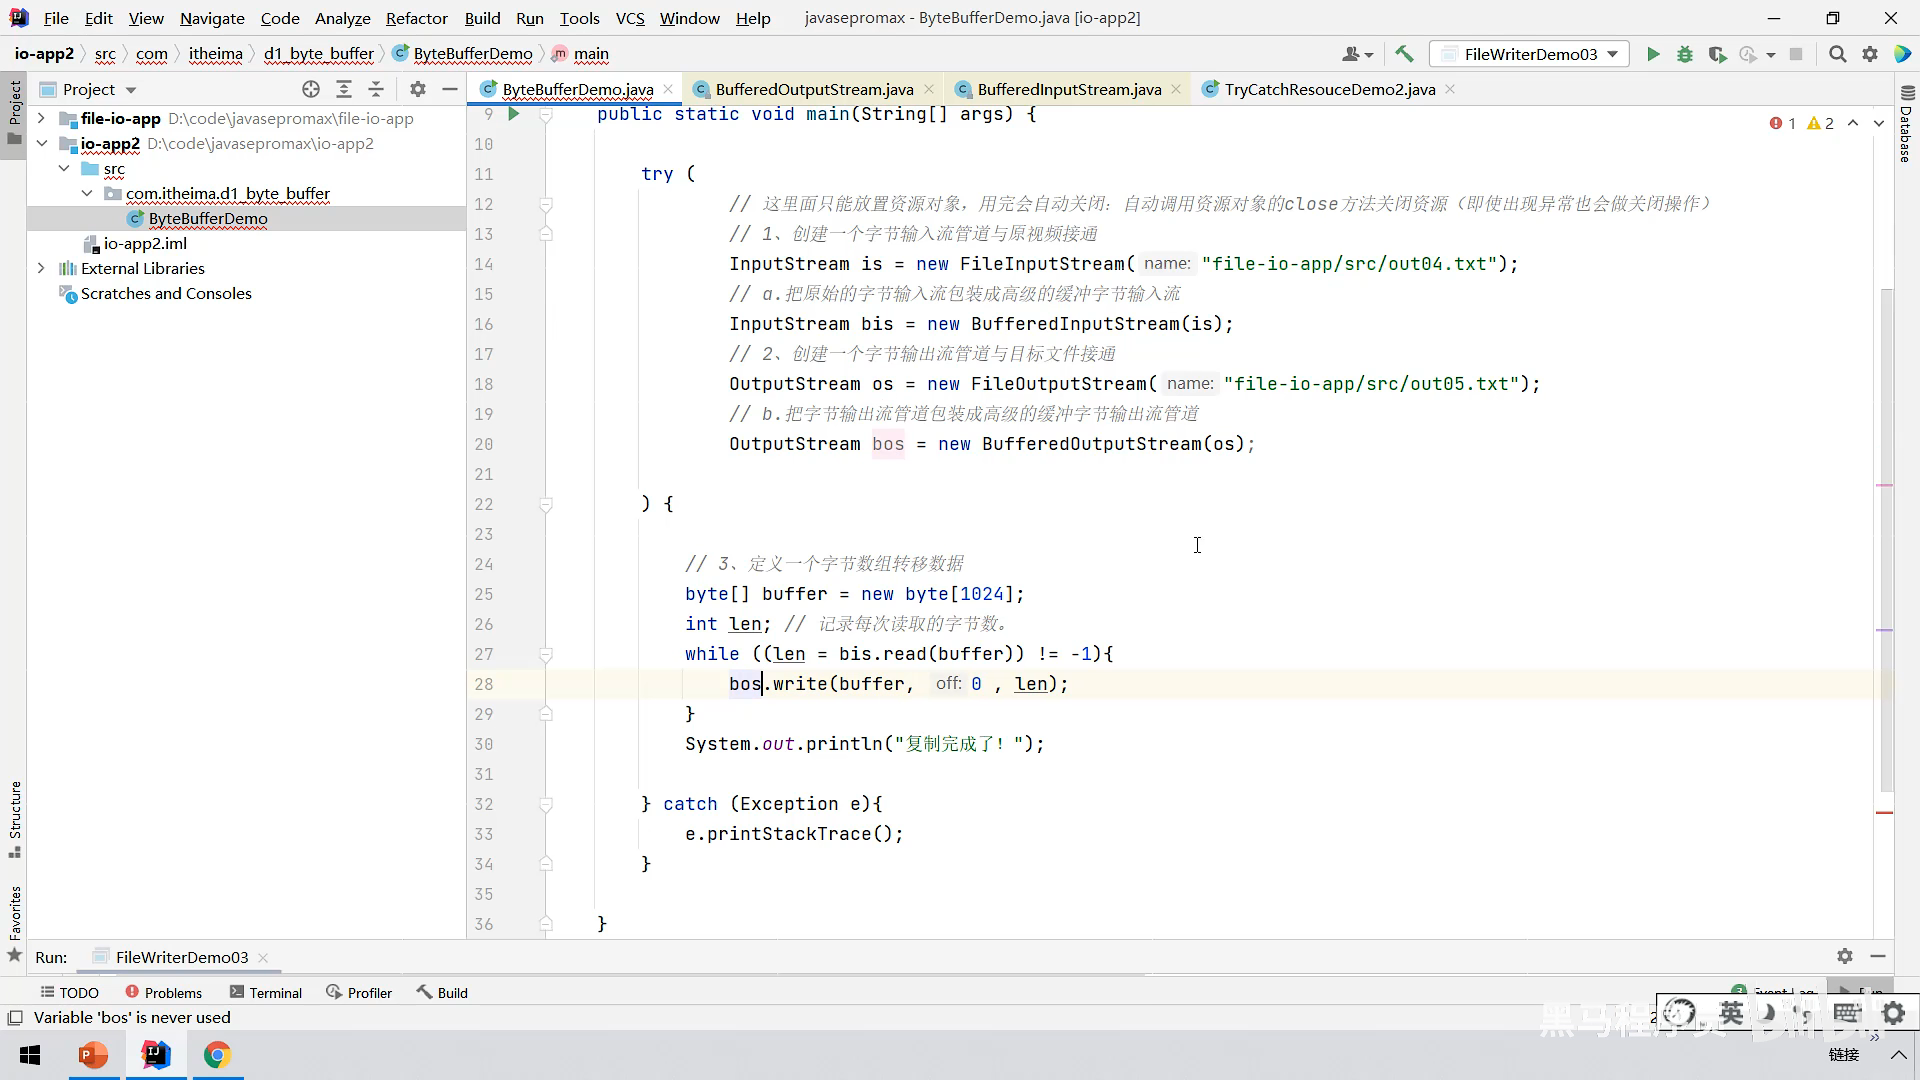The width and height of the screenshot is (1920, 1080).
Task: Open Search Everywhere magnifier icon
Action: point(1837,54)
